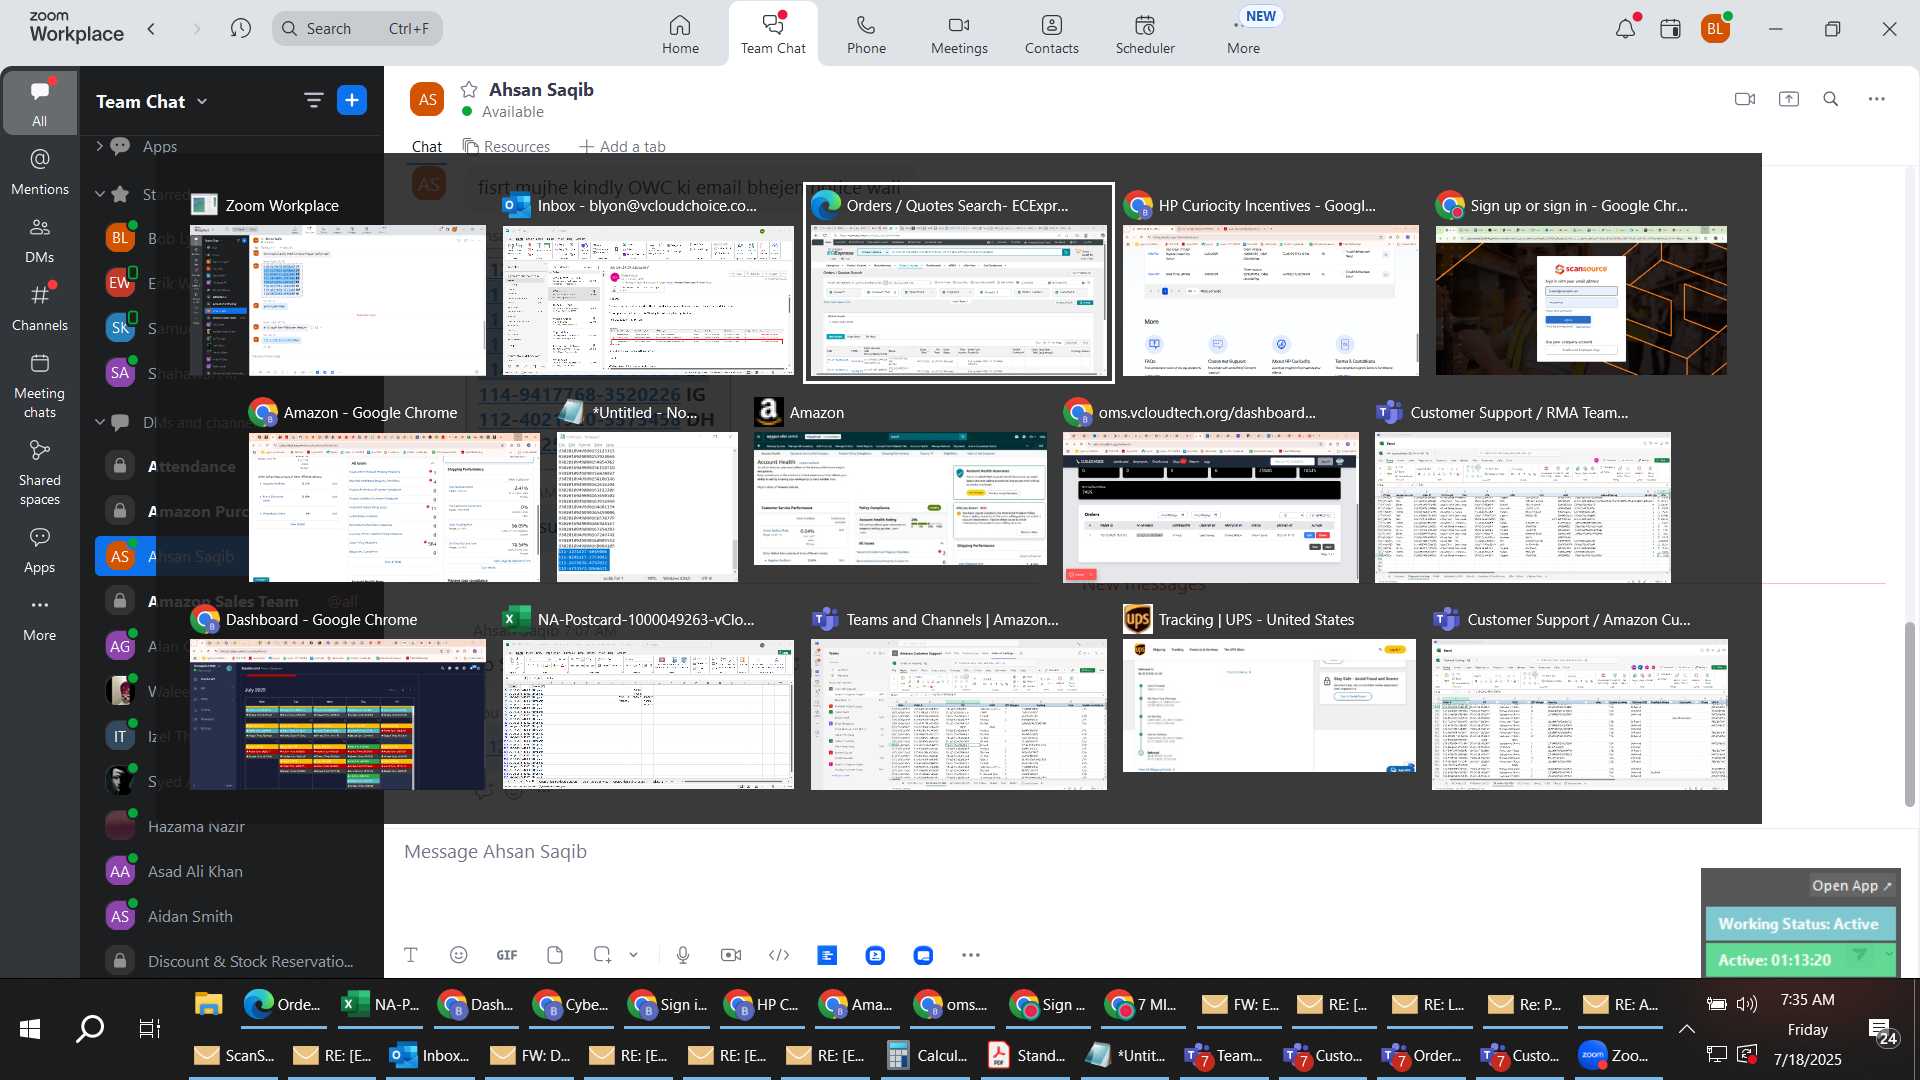Open the emoji picker
The width and height of the screenshot is (1920, 1080).
[459, 955]
